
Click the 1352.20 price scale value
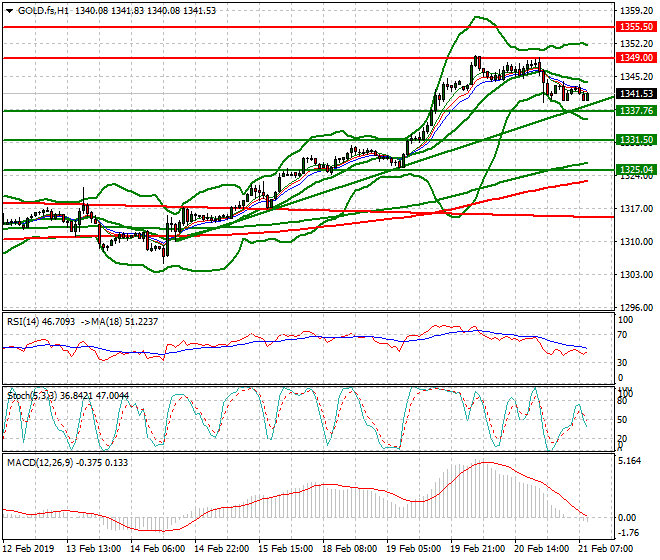[x=636, y=44]
